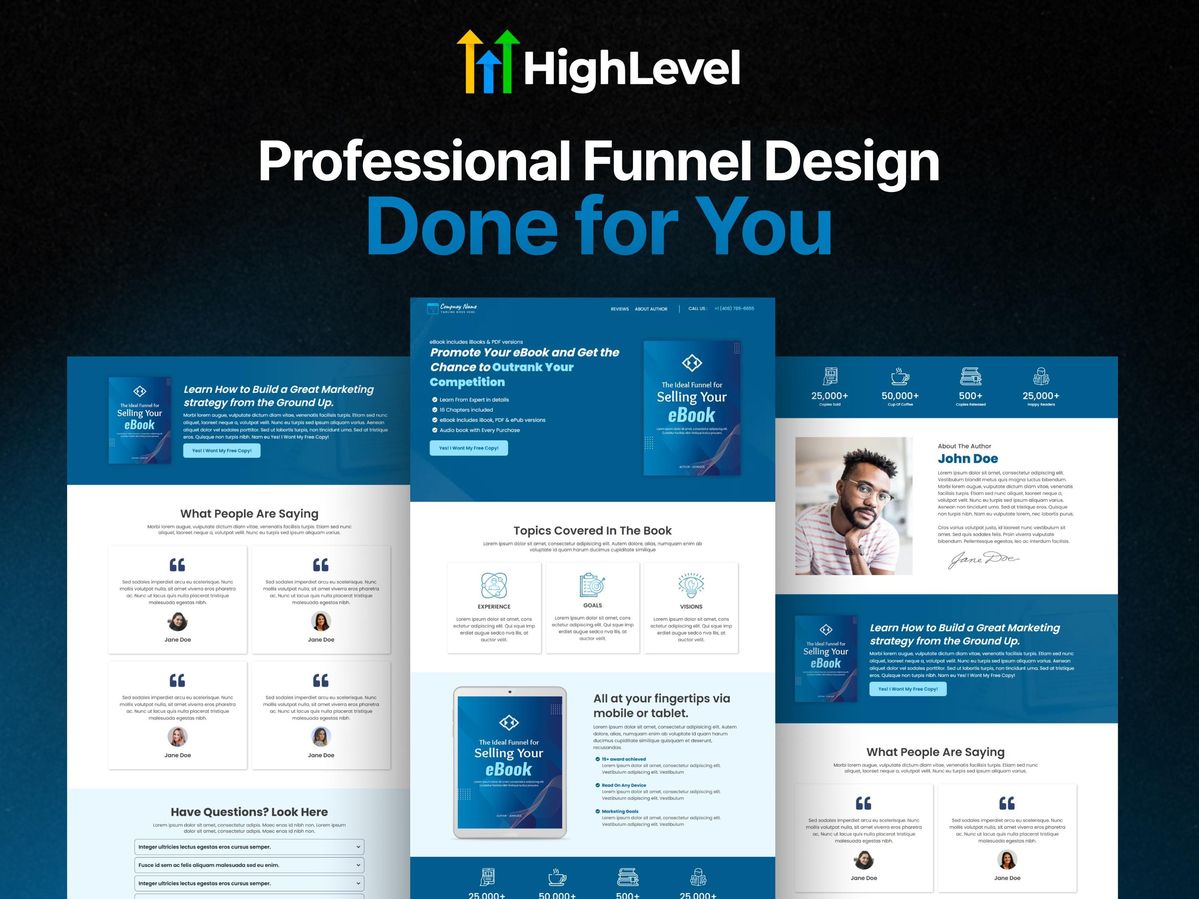The image size is (1199, 899).
Task: Click the Company Name logo in center page header
Action: point(451,308)
